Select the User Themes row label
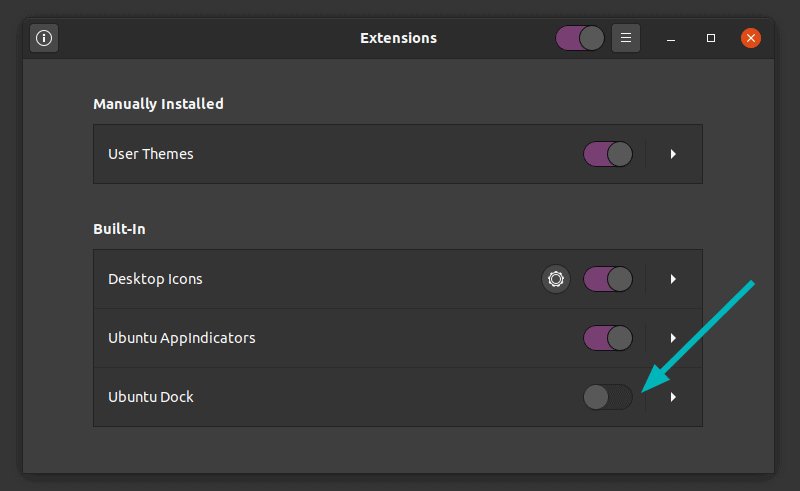Screen dimensions: 800x491 151,154
